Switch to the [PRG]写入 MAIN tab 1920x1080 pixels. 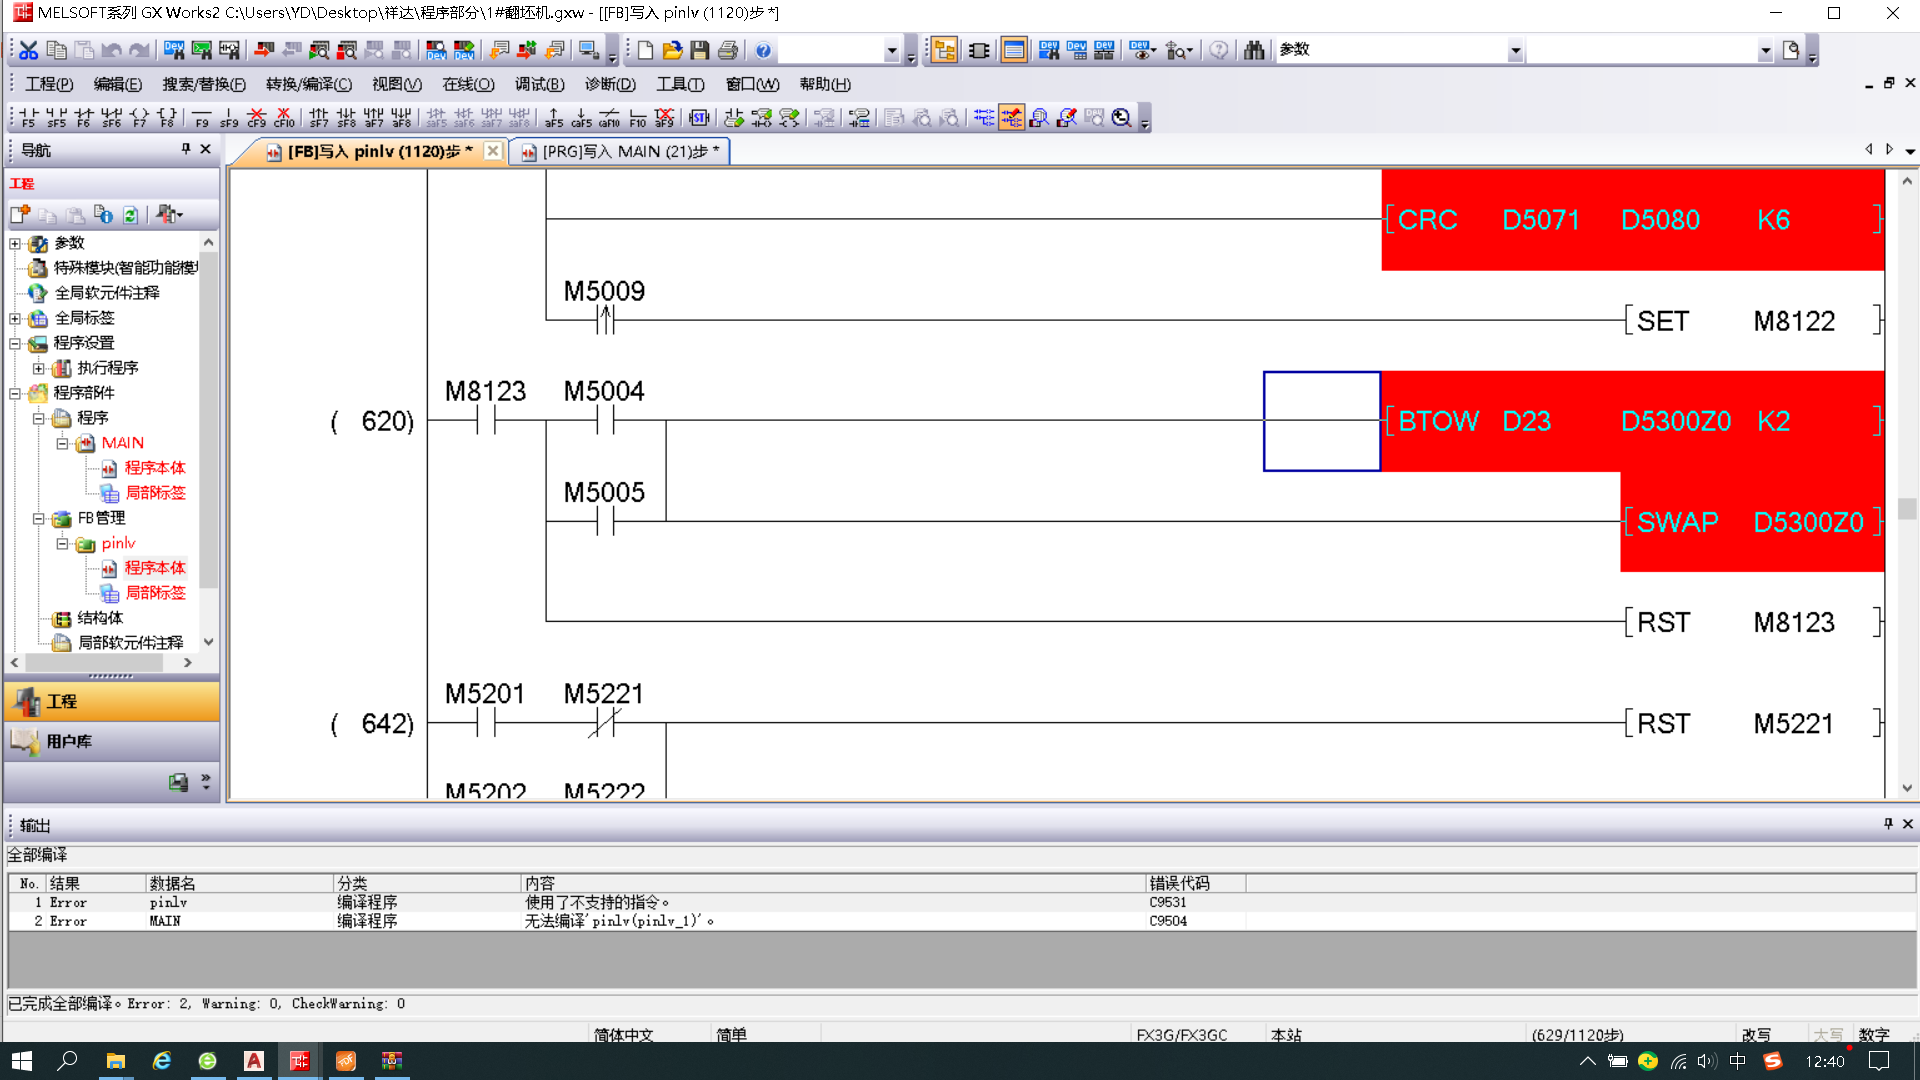click(x=620, y=151)
